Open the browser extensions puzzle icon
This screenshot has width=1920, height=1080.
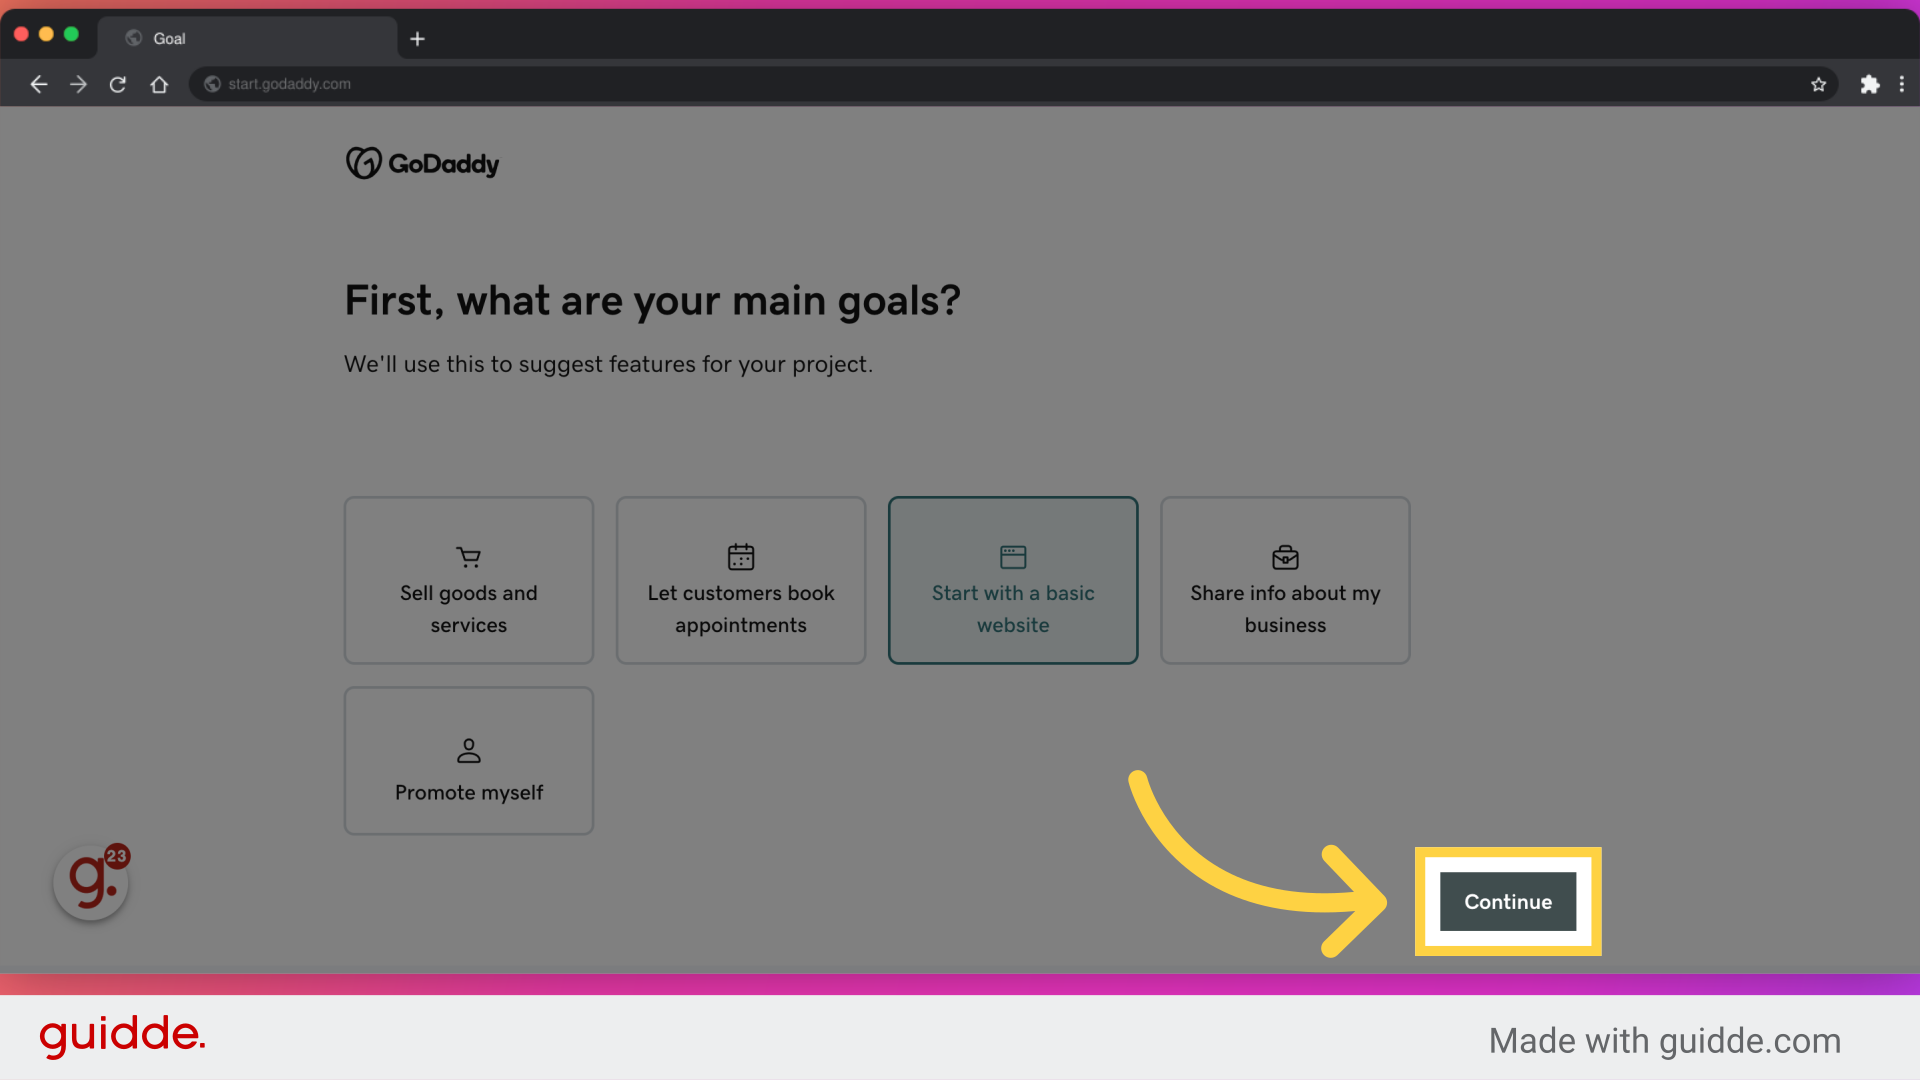1869,84
